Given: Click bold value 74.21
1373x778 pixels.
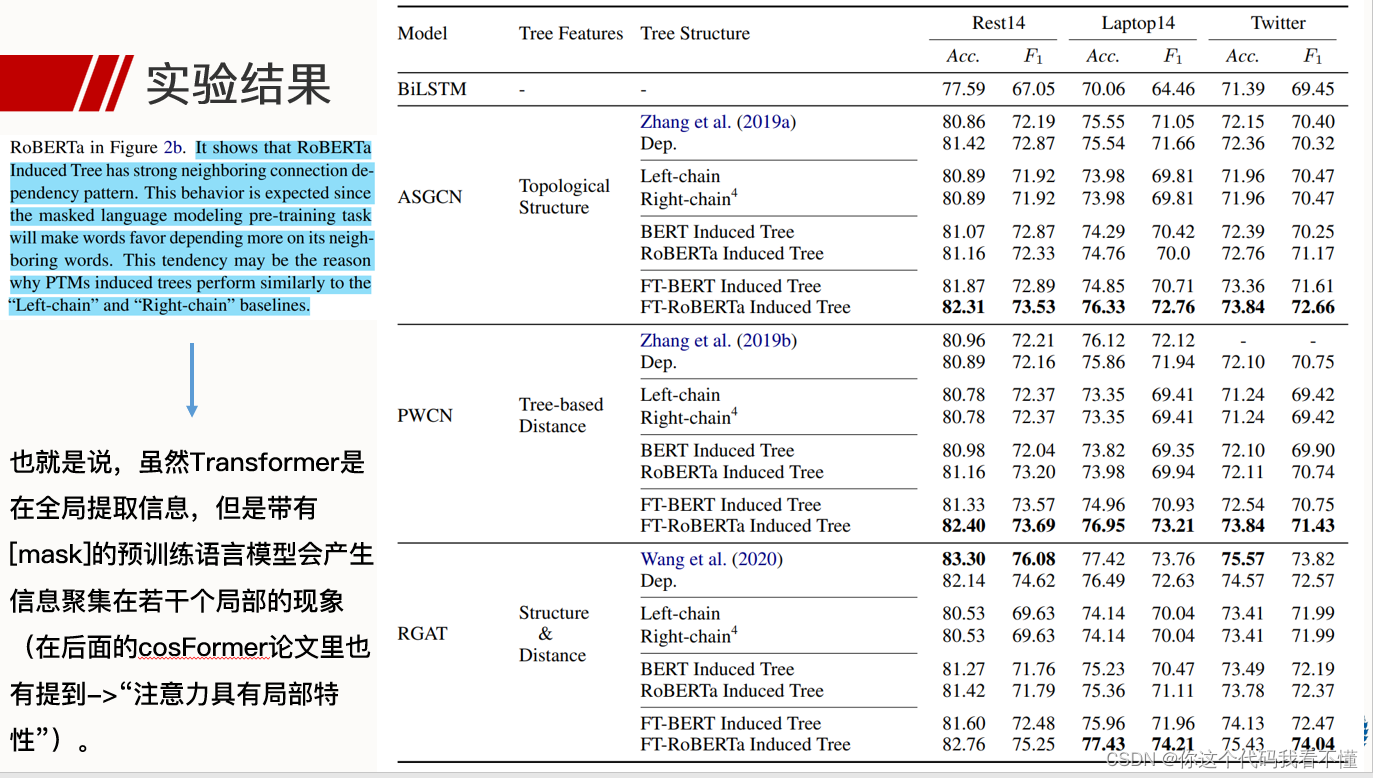Looking at the screenshot, I should [1173, 744].
